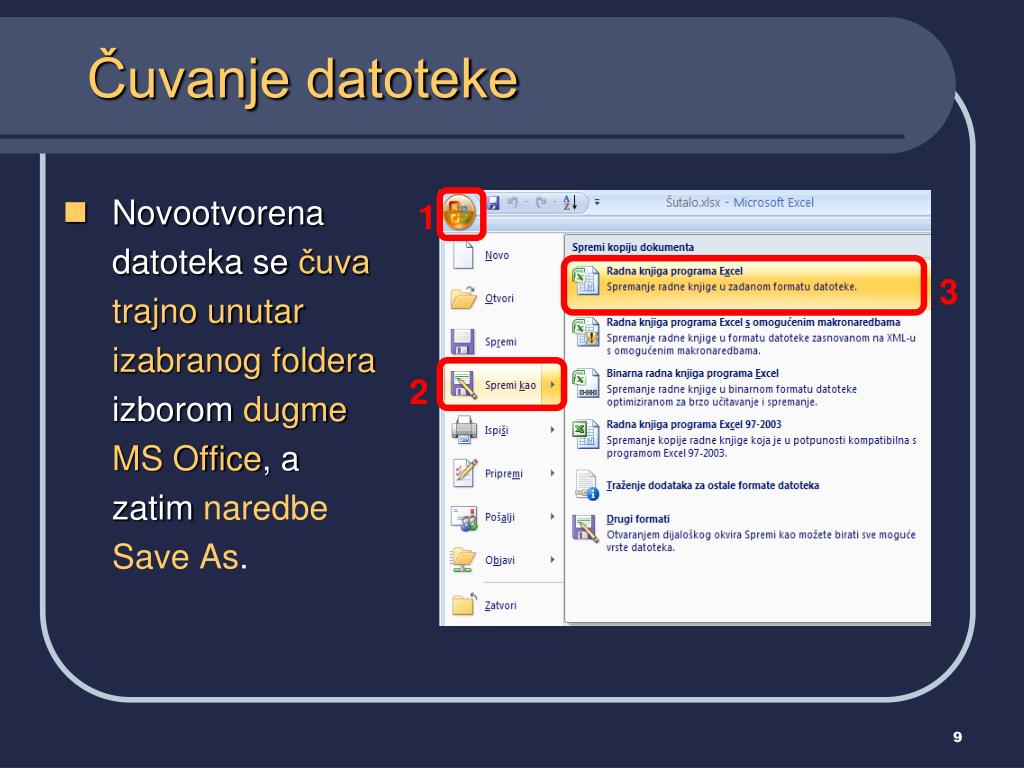
Task: Click the Spremi kopiju dokumenta header
Action: coord(633,247)
